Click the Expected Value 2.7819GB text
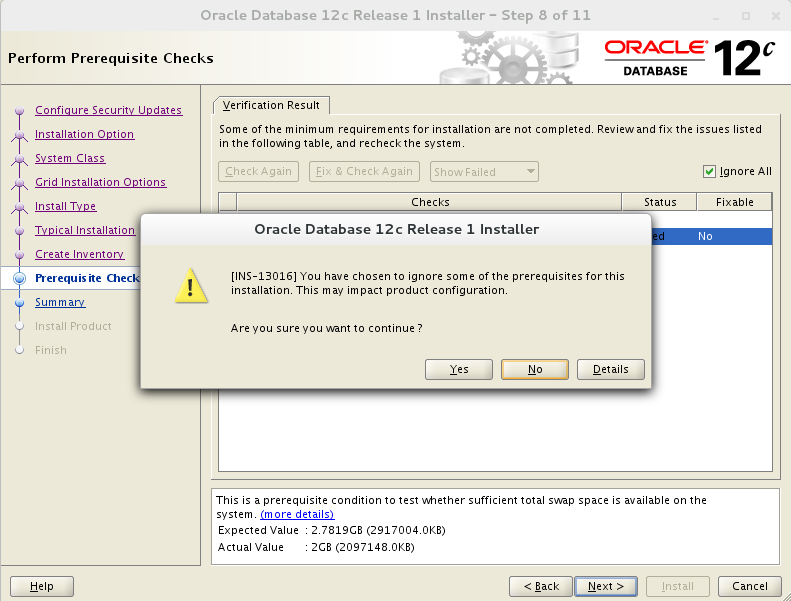 coord(378,530)
